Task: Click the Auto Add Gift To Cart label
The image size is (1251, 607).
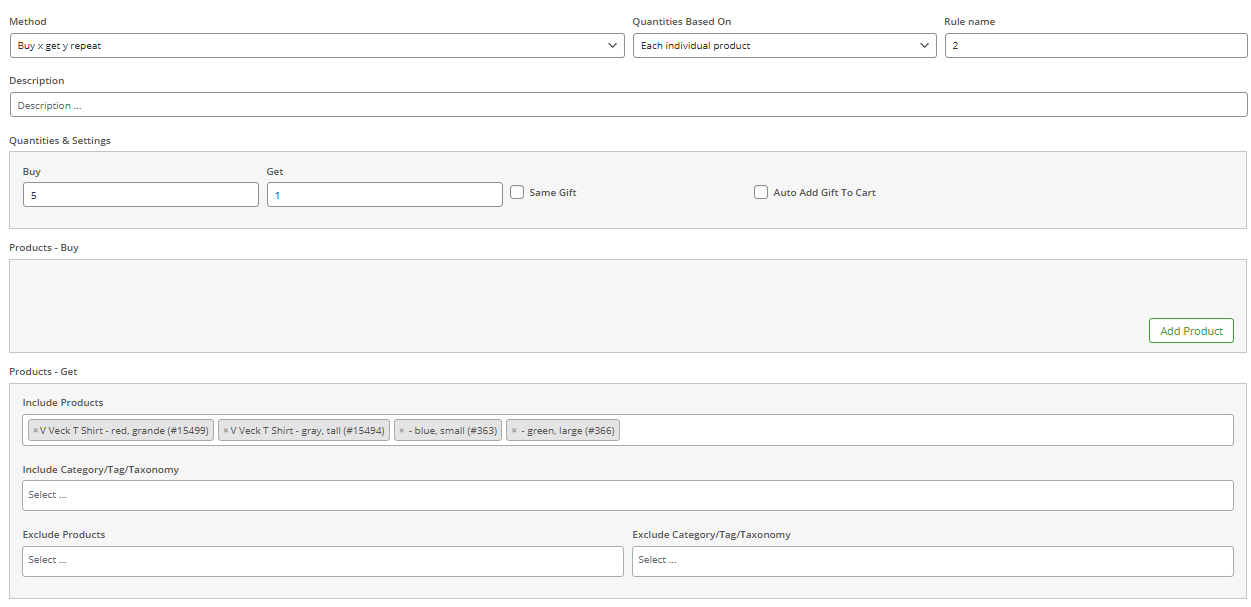Action: (x=824, y=192)
